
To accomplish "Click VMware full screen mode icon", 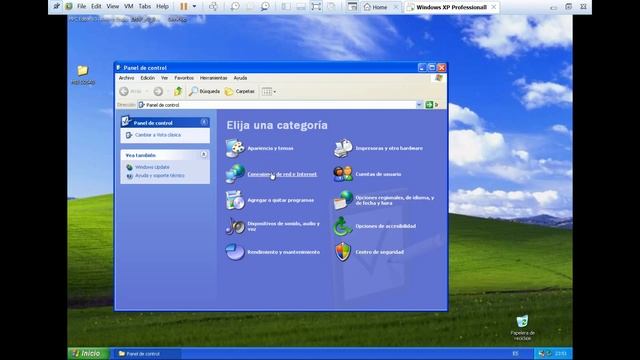I will 316,7.
